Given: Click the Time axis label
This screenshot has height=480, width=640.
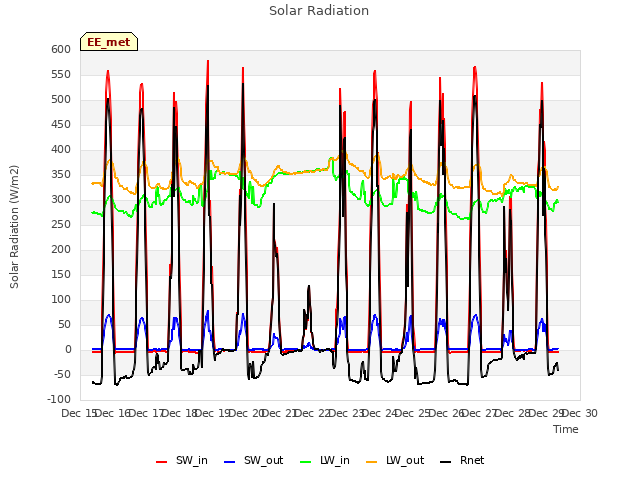Looking at the screenshot, I should coord(566,429).
